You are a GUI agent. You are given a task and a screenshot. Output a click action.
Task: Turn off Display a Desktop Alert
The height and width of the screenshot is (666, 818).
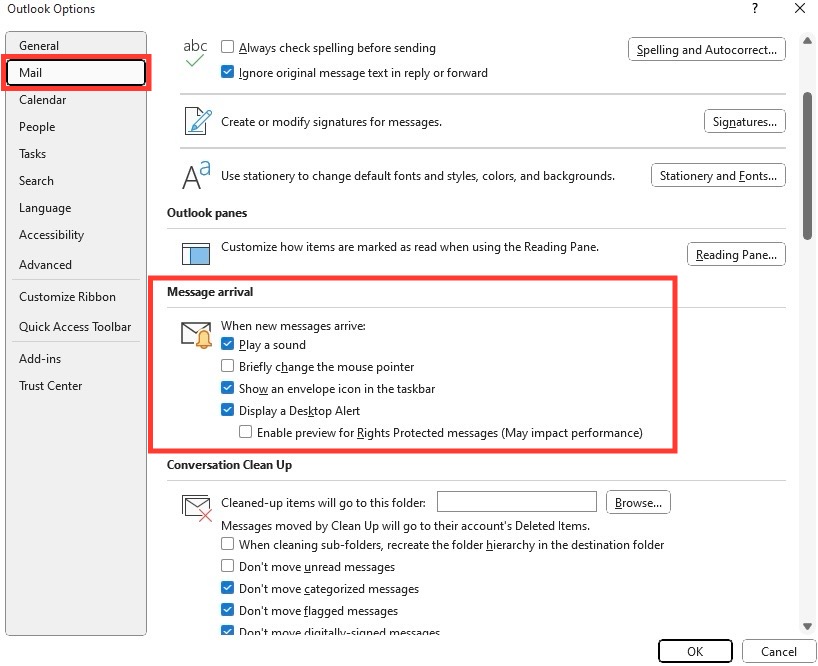click(x=227, y=410)
